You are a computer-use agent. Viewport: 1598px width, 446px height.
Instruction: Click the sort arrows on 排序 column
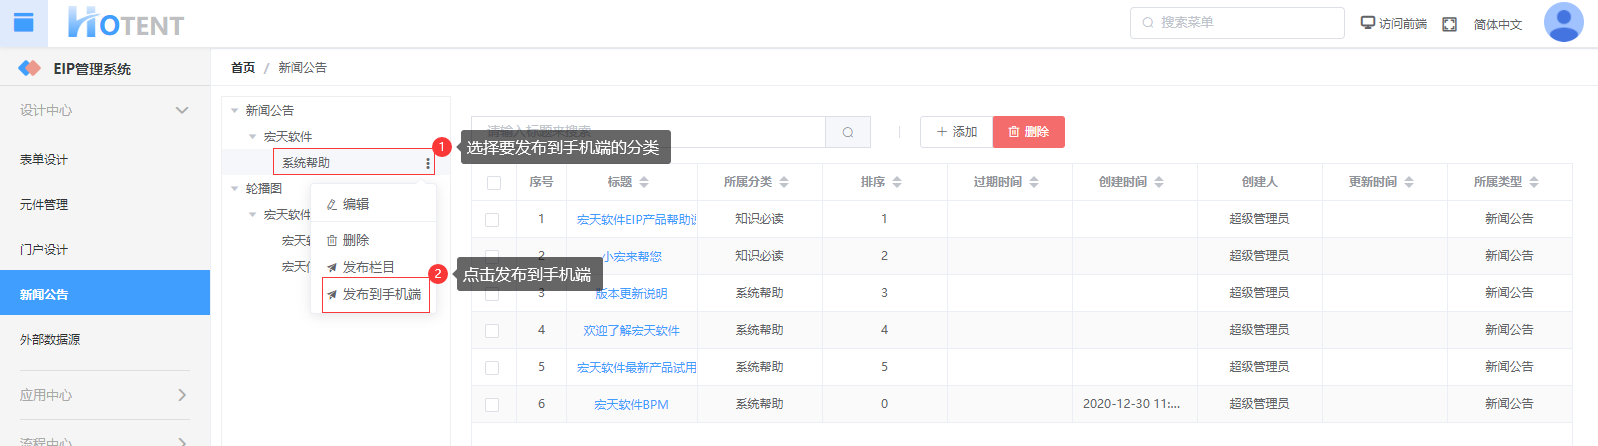click(x=897, y=182)
